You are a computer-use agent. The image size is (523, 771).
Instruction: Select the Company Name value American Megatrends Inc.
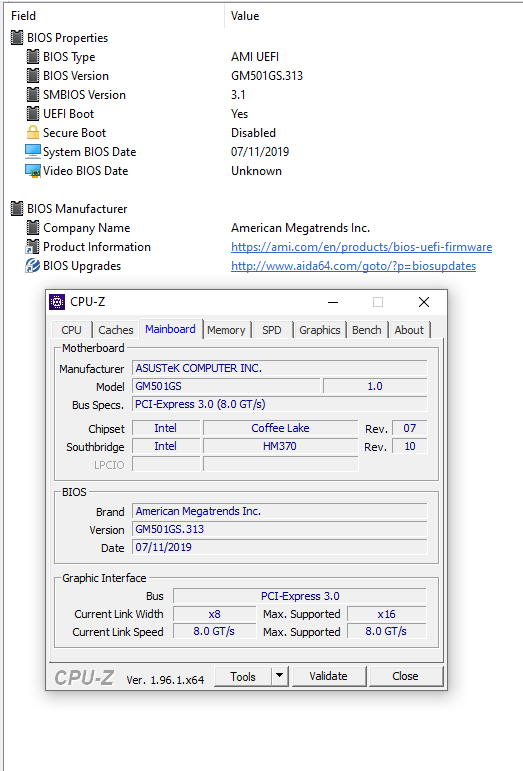pyautogui.click(x=300, y=228)
